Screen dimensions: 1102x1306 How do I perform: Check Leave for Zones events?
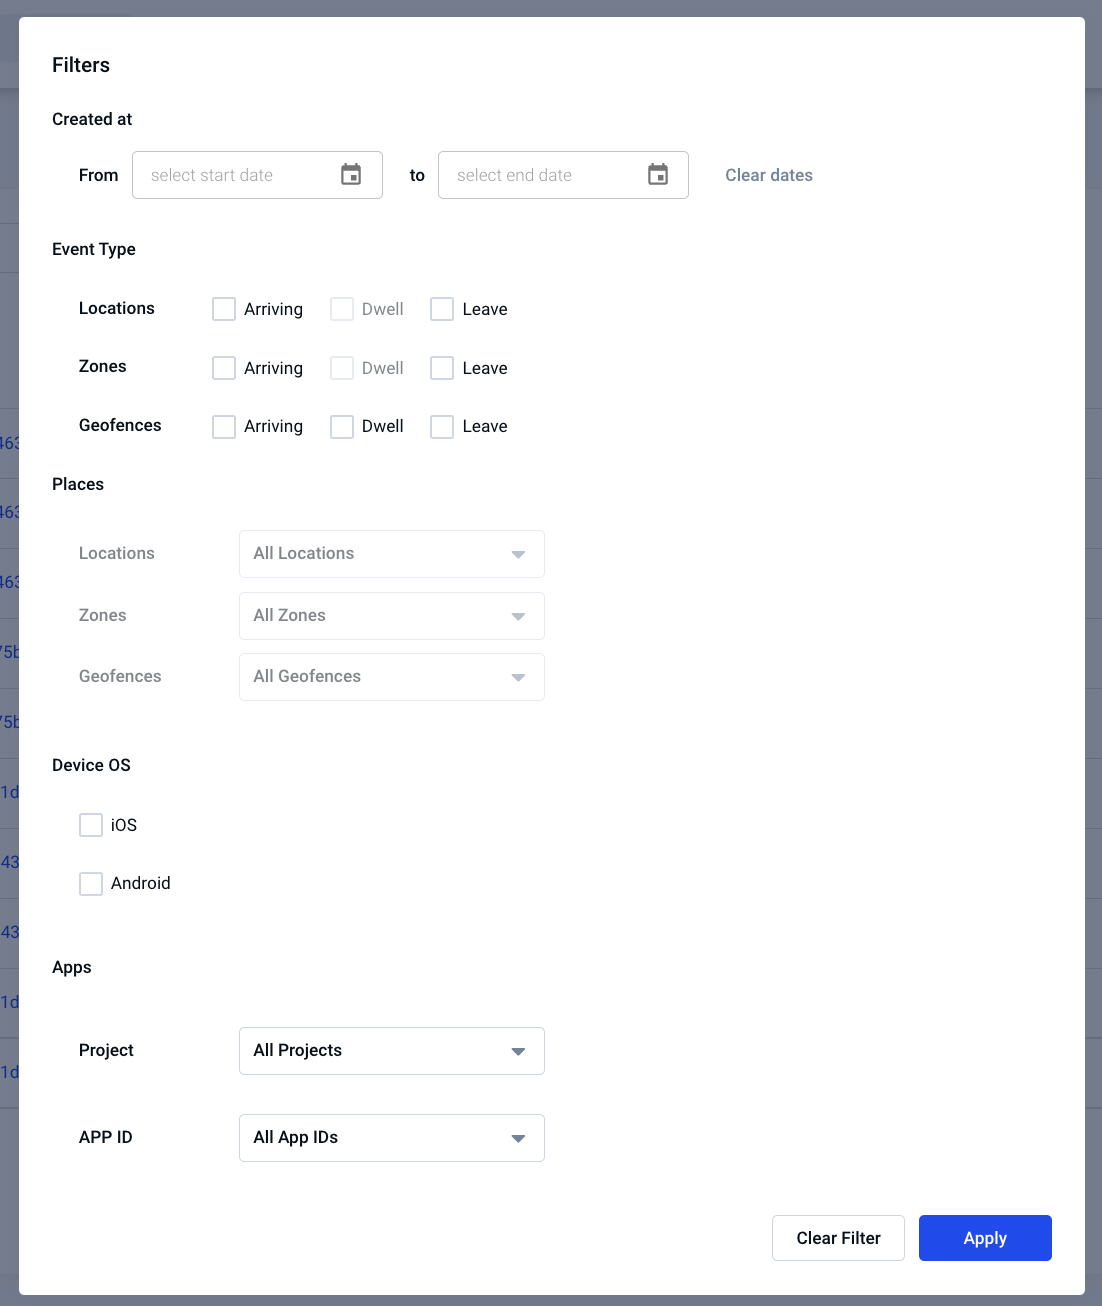tap(442, 368)
